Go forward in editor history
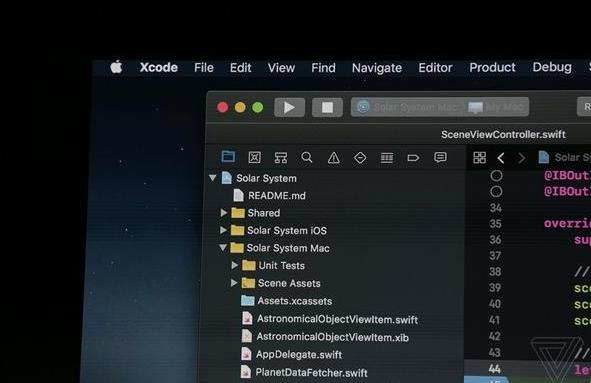591x383 pixels. click(x=522, y=158)
